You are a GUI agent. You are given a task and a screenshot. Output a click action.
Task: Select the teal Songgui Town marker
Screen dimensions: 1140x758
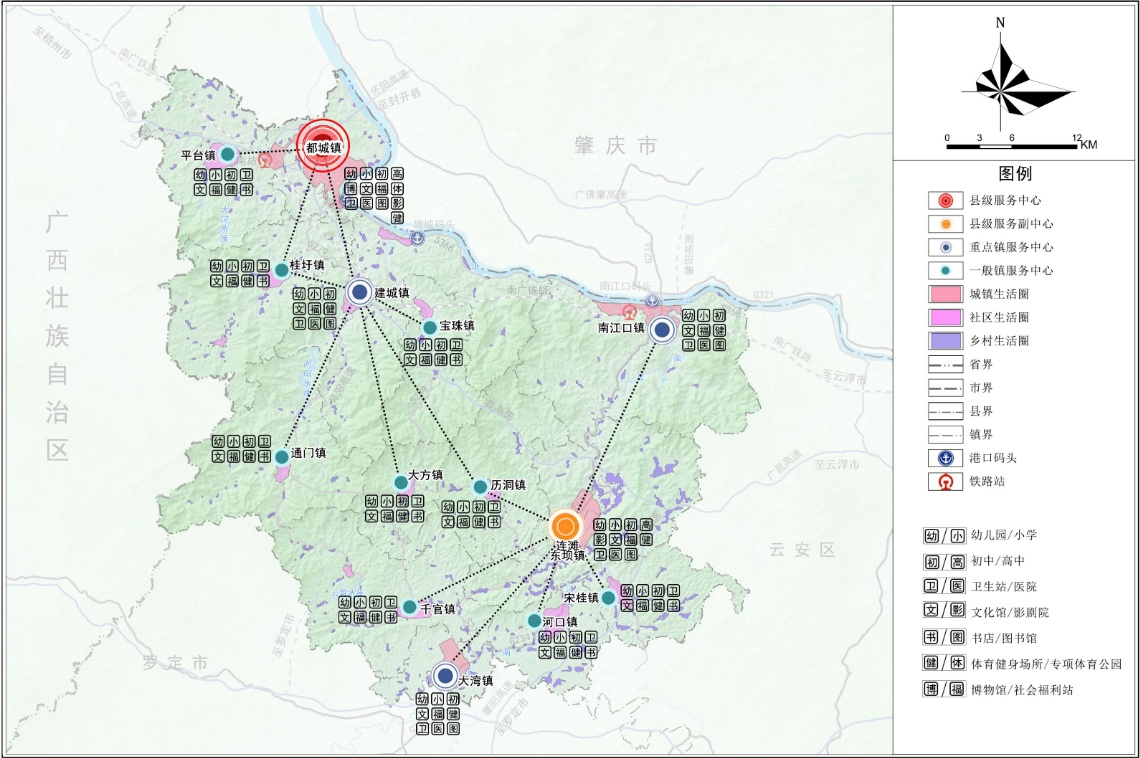[608, 598]
